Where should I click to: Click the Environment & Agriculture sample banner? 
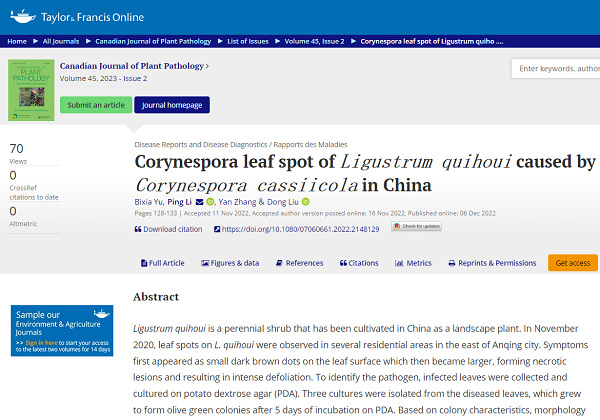coord(61,330)
